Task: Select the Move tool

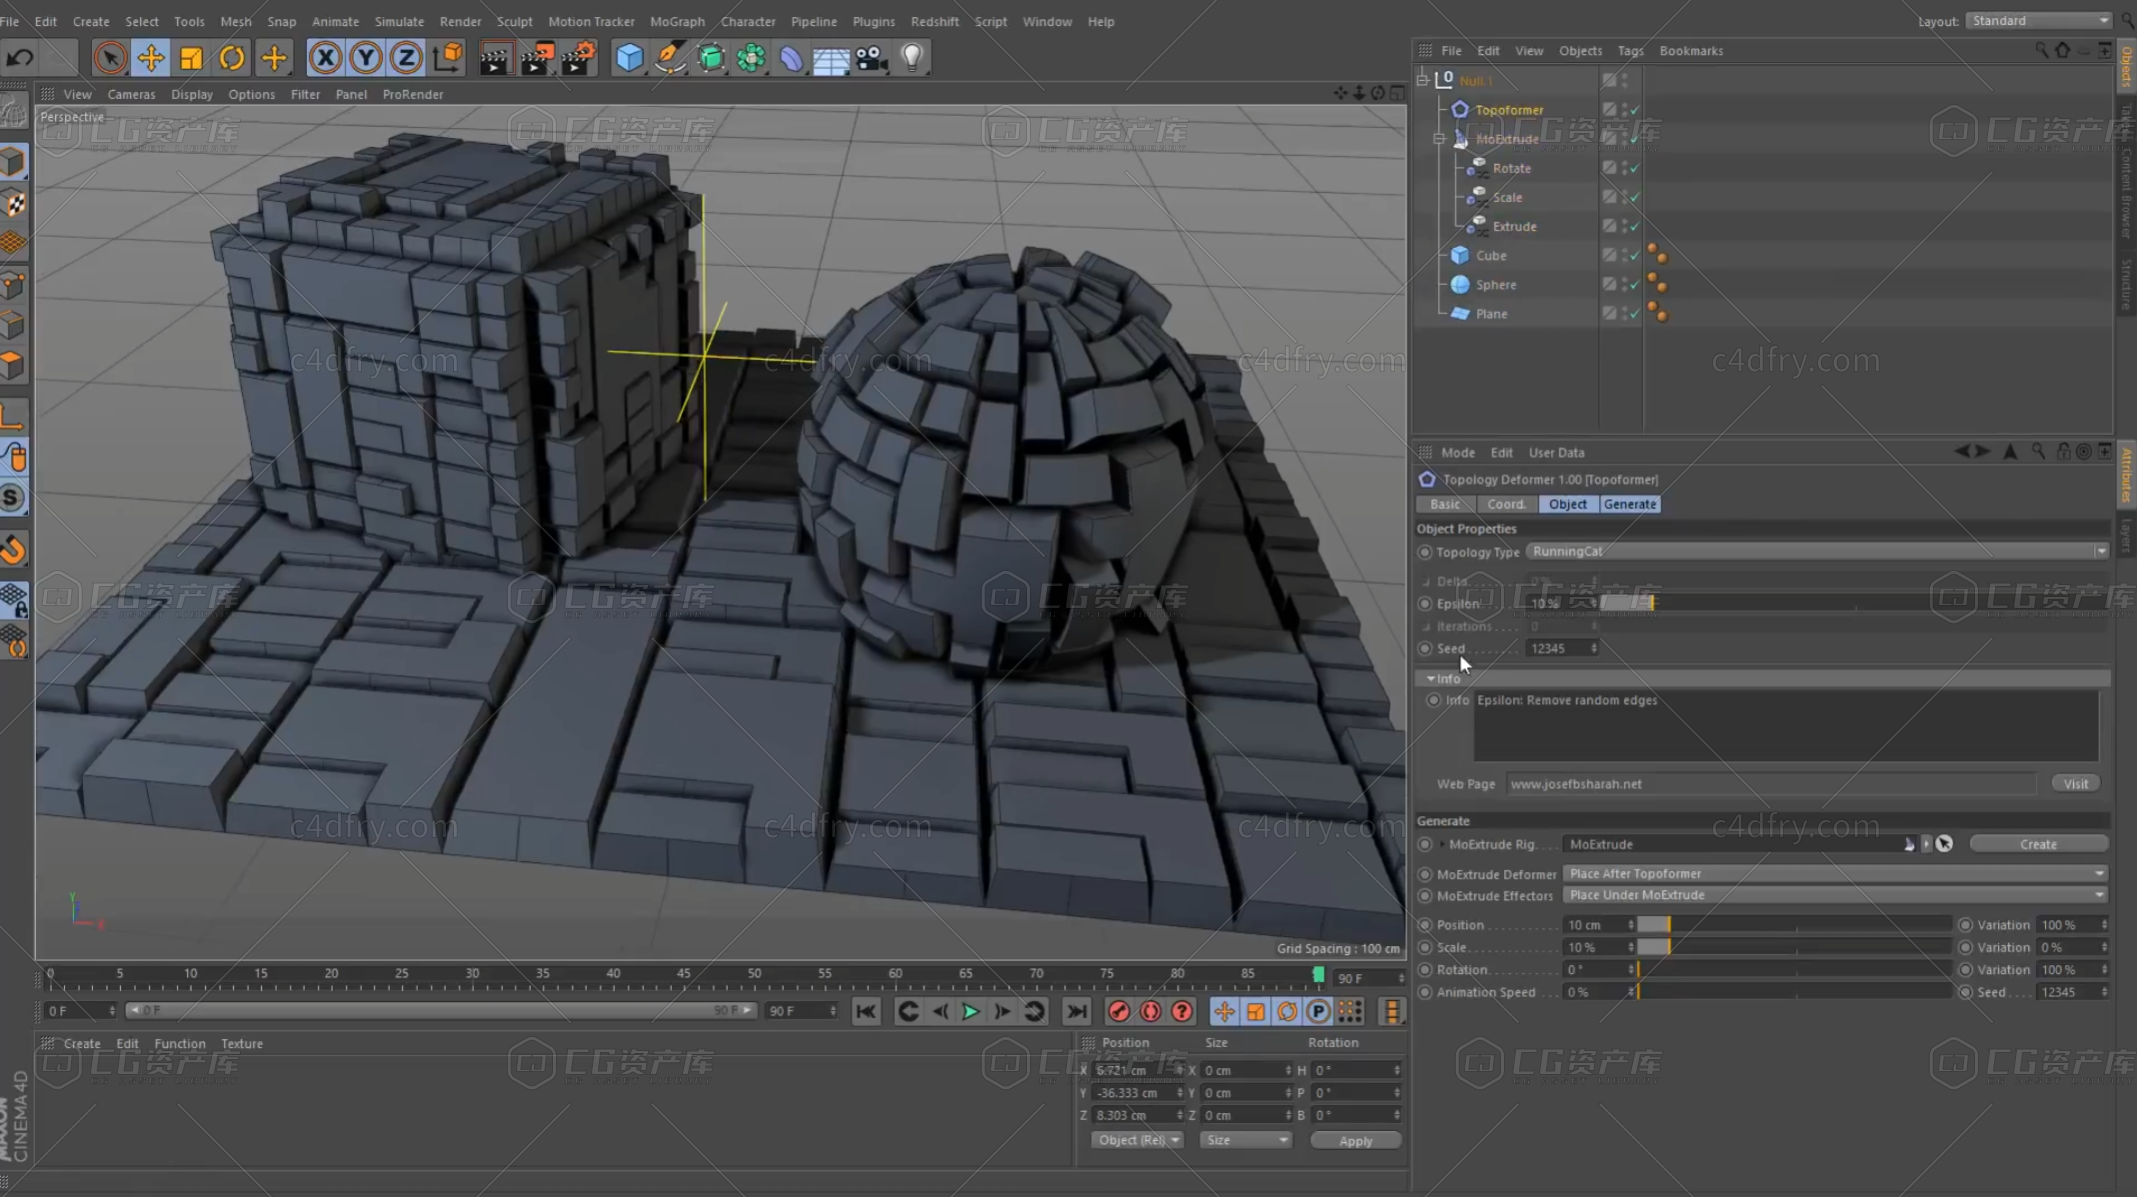Action: (150, 58)
